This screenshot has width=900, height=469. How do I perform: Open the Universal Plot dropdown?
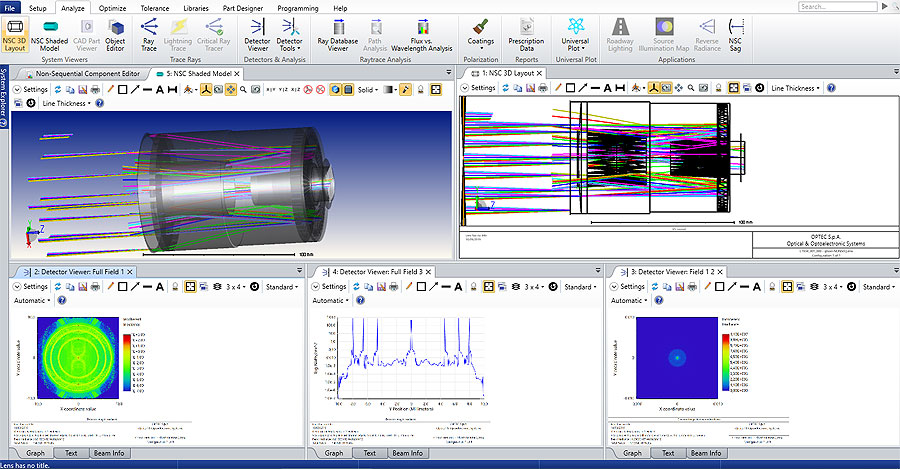coord(577,40)
